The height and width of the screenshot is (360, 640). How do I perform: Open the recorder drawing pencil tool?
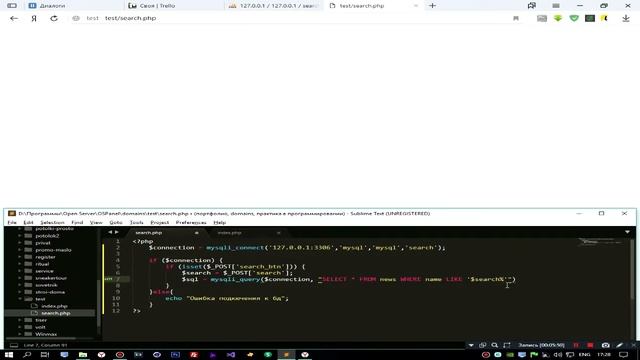[620, 345]
